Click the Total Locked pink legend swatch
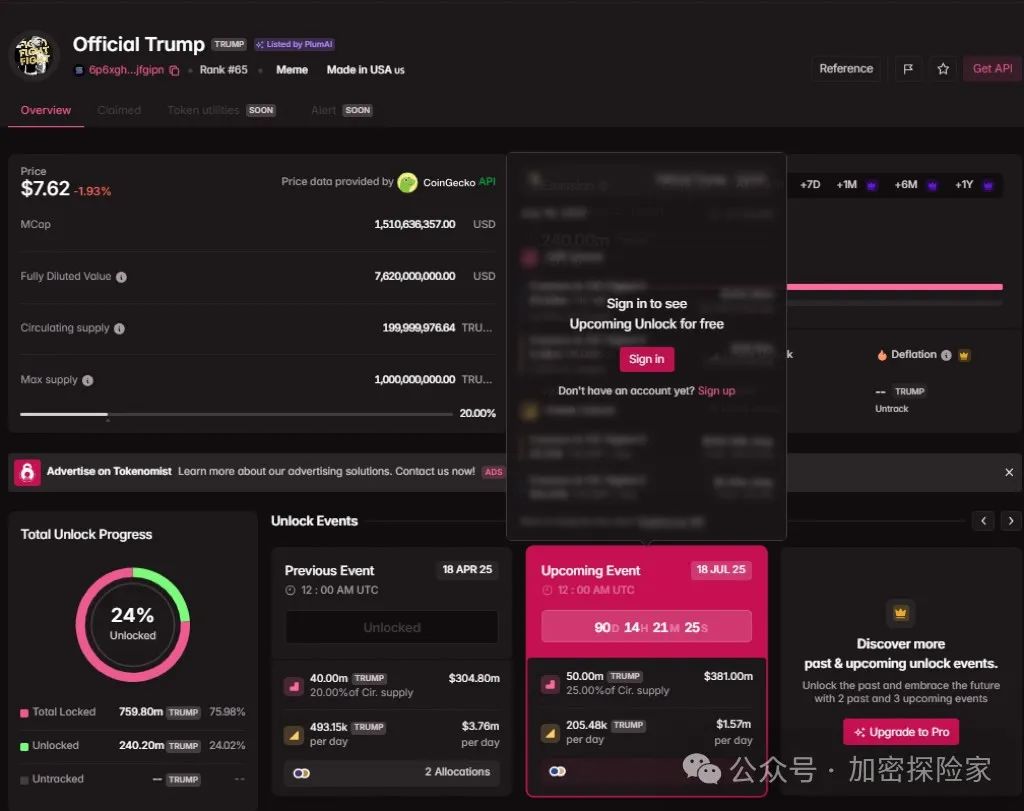This screenshot has height=811, width=1024. coord(24,713)
